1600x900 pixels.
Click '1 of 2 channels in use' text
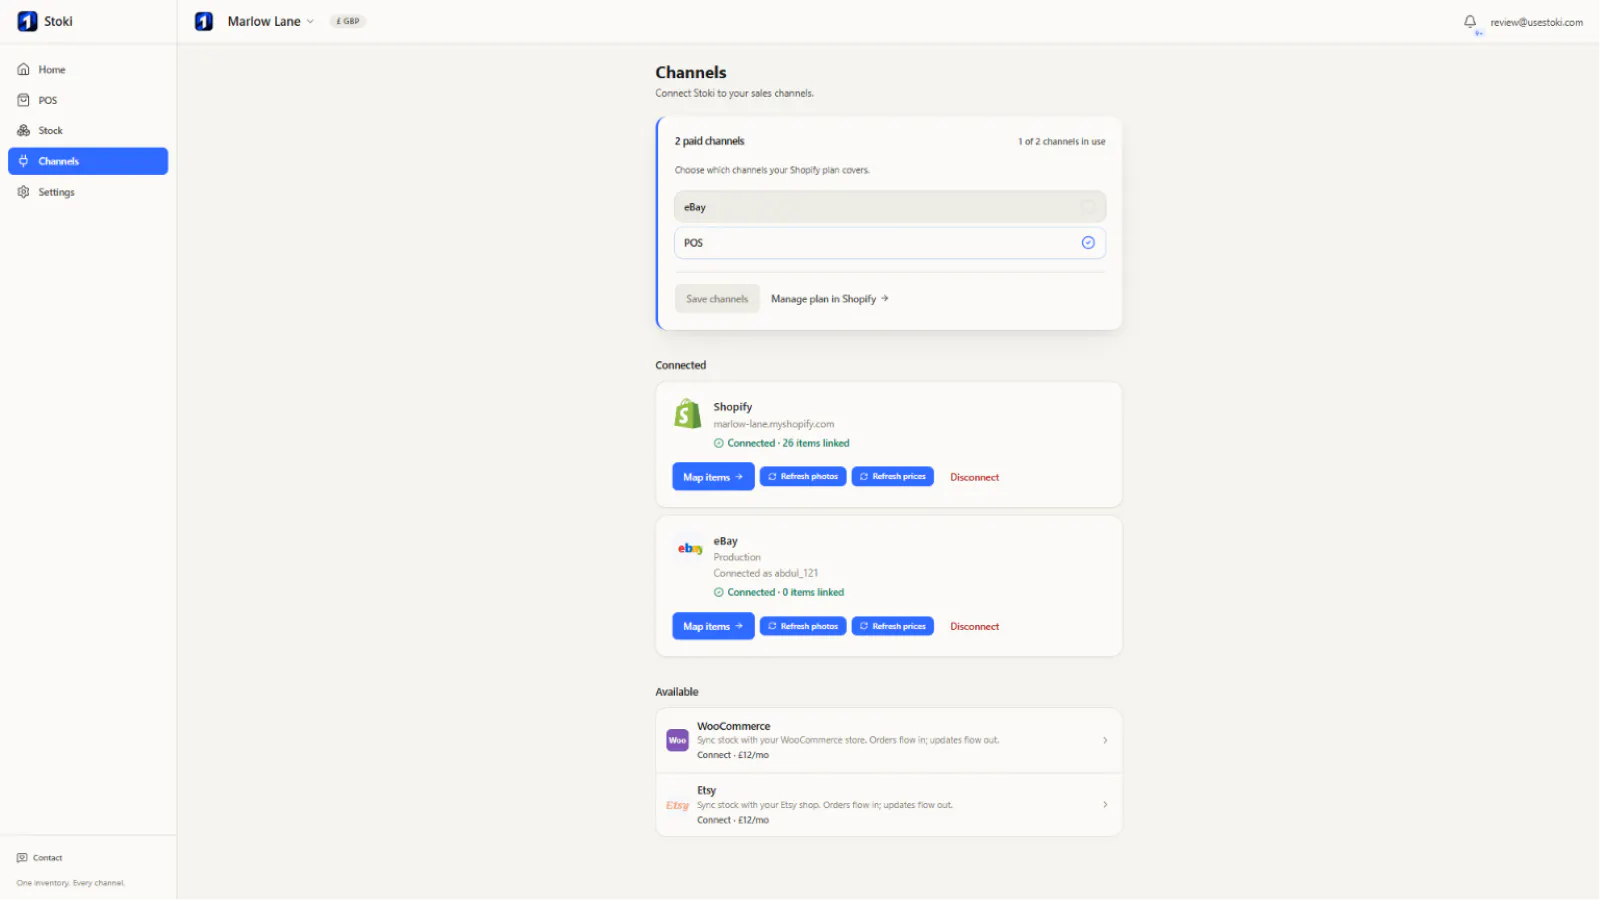(1062, 142)
